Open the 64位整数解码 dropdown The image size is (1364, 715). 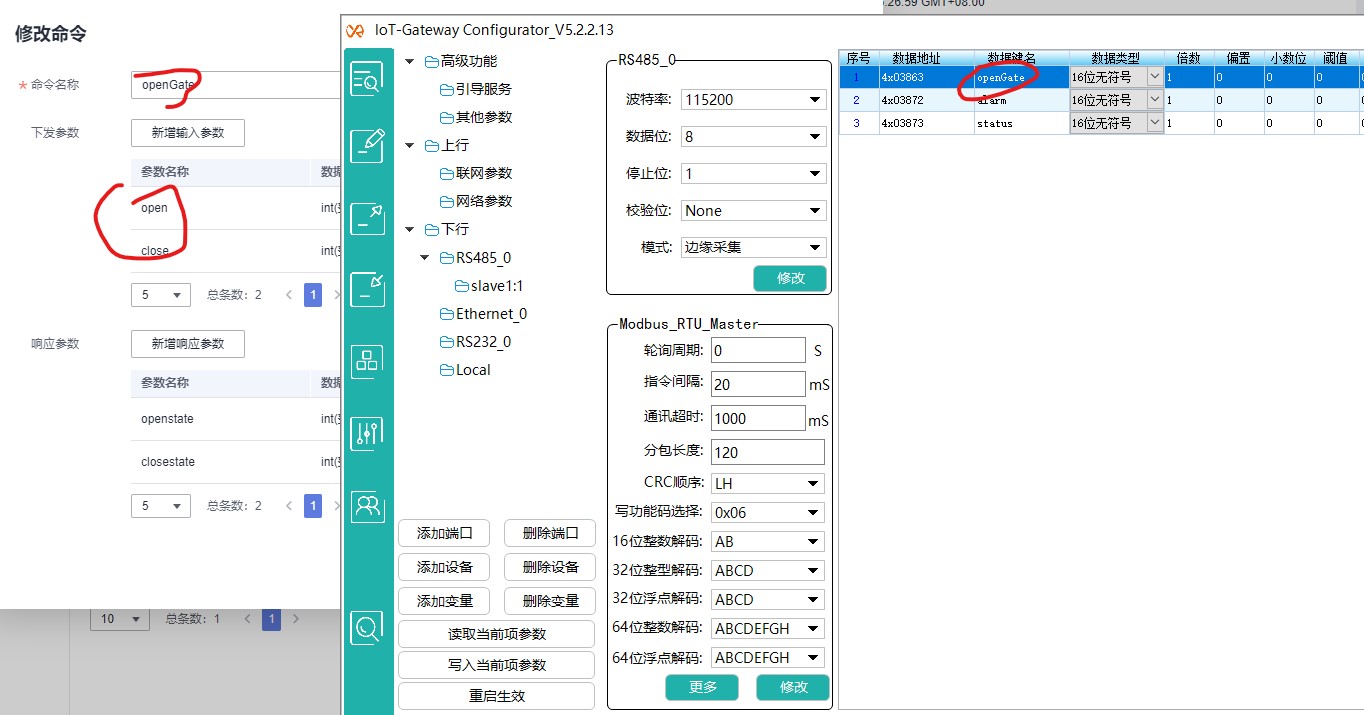point(767,629)
